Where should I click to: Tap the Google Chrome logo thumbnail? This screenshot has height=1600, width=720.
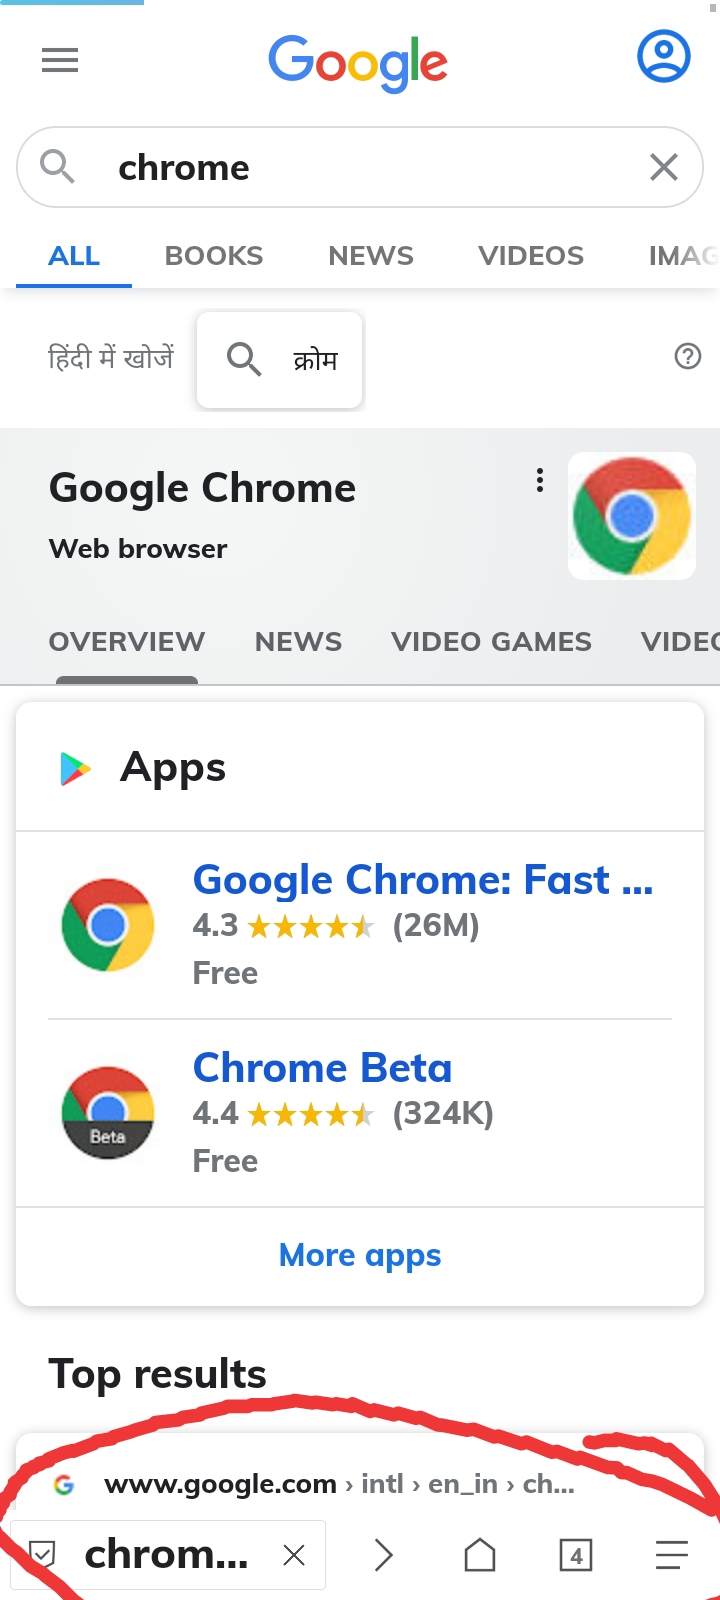point(632,516)
